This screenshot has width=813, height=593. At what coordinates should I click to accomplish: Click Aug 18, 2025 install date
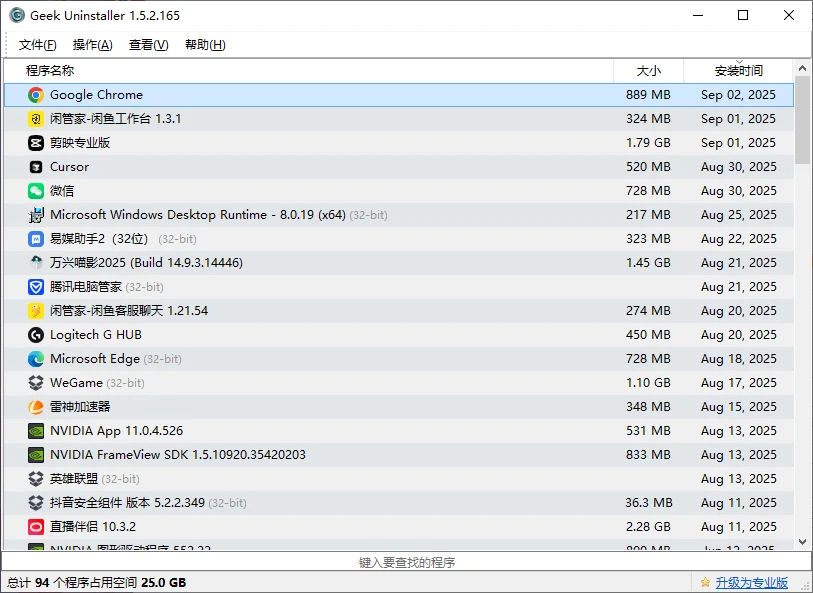(739, 359)
